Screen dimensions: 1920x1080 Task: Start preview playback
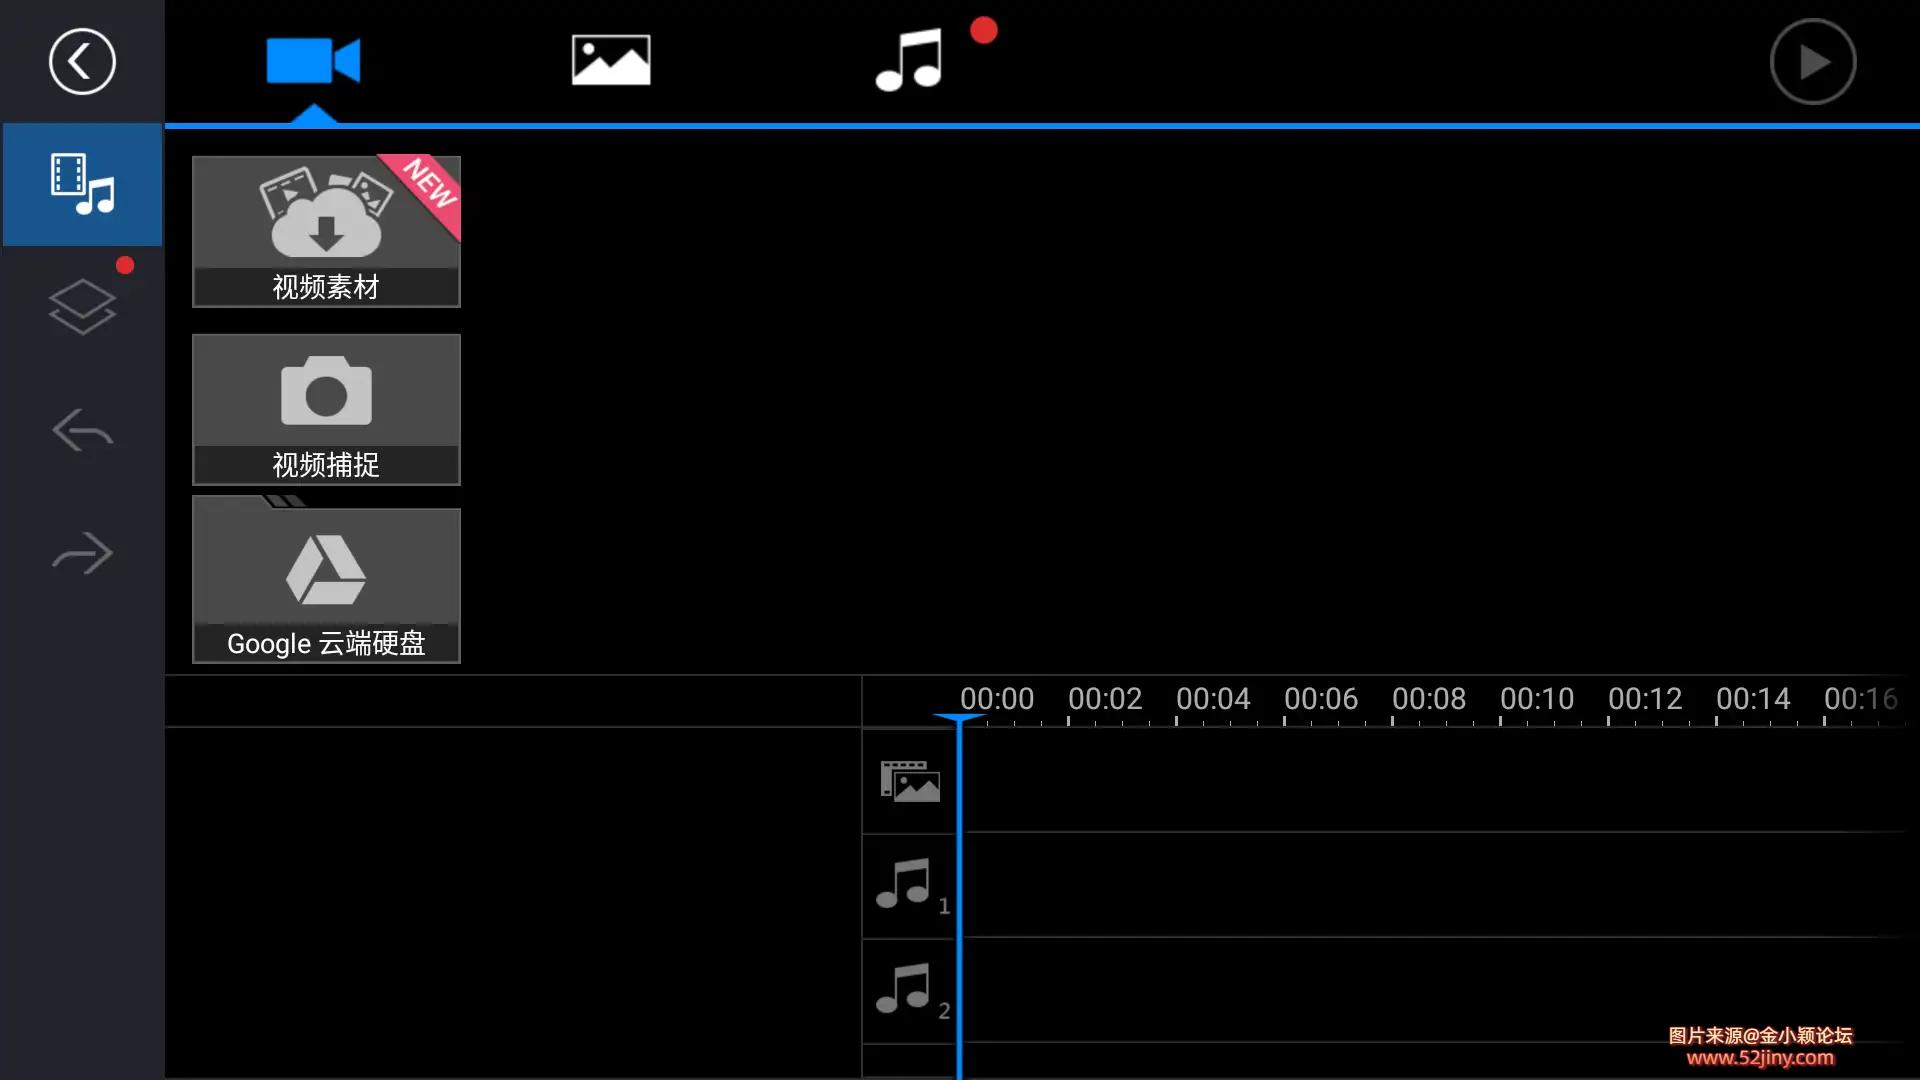pos(1812,61)
